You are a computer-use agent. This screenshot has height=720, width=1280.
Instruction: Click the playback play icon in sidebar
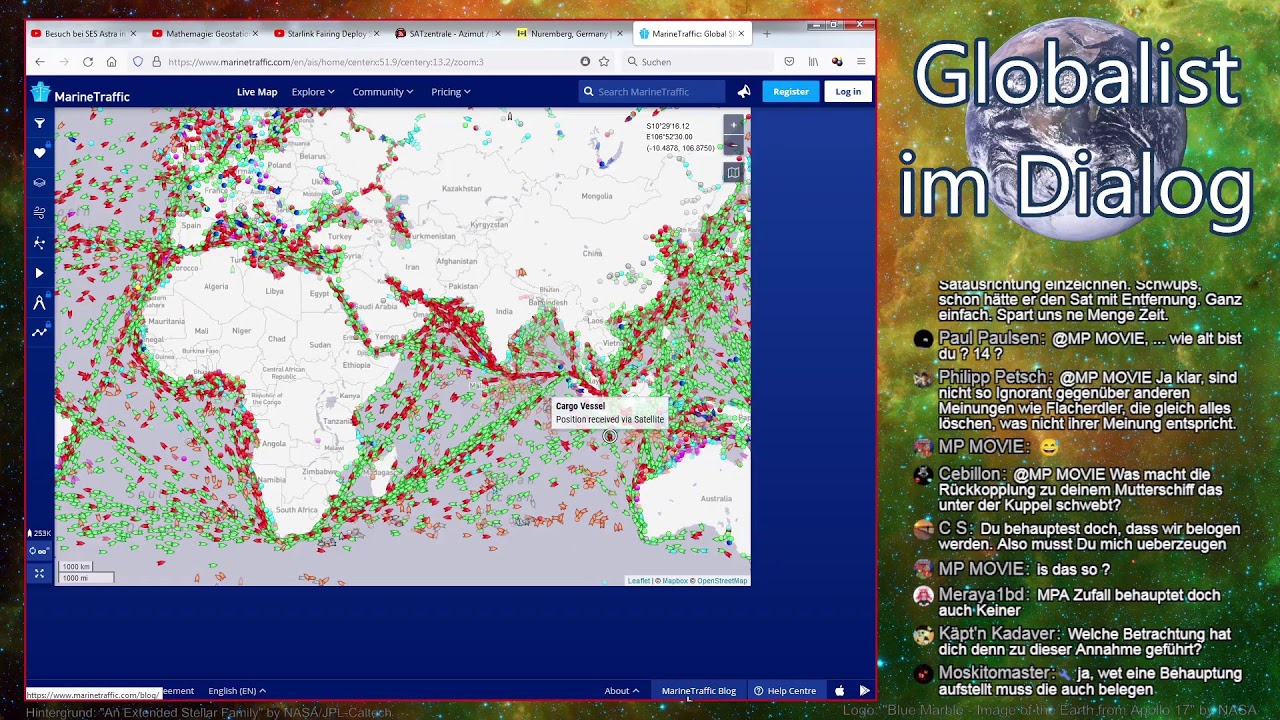point(40,273)
